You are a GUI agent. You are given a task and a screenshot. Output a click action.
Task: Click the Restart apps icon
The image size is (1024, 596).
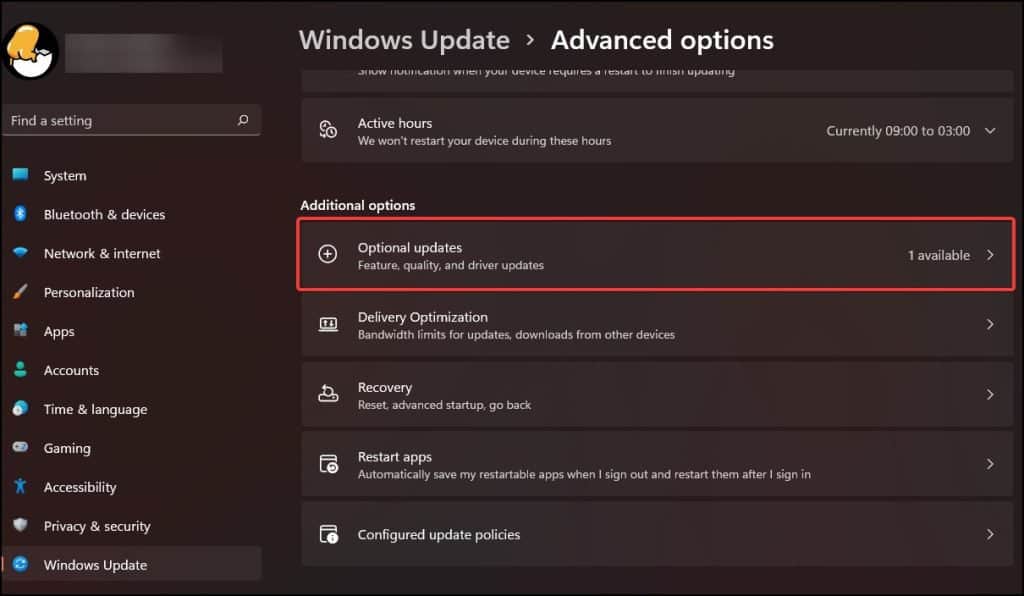coord(328,464)
